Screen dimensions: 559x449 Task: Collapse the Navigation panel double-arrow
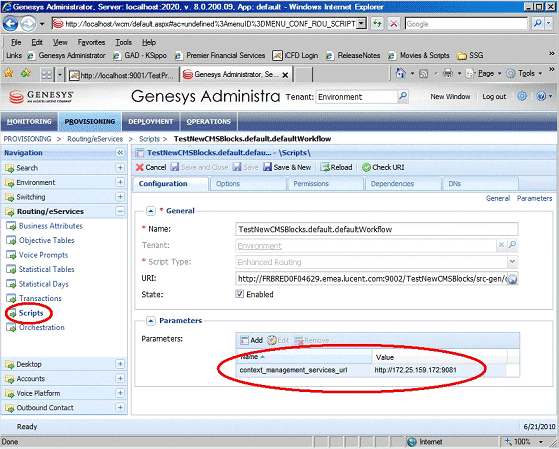120,153
